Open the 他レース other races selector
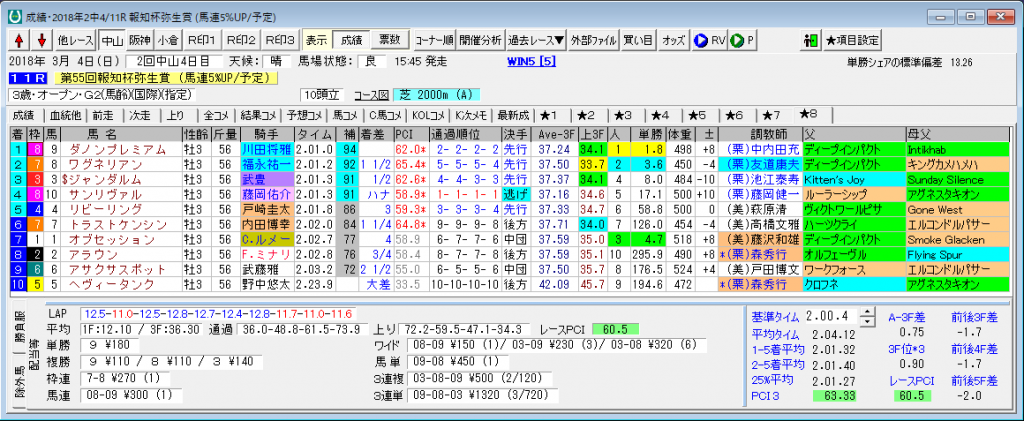This screenshot has height=421, width=1024. pos(76,40)
